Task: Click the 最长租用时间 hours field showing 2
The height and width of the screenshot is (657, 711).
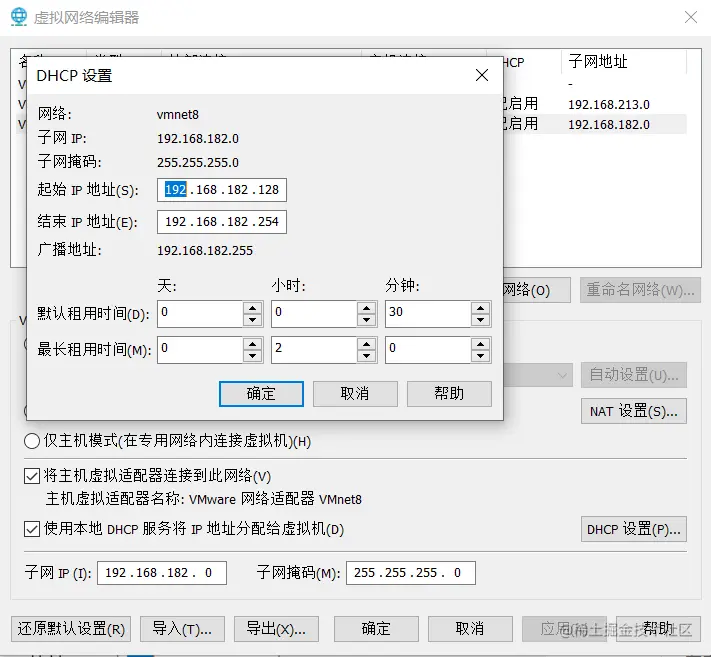Action: tap(314, 350)
